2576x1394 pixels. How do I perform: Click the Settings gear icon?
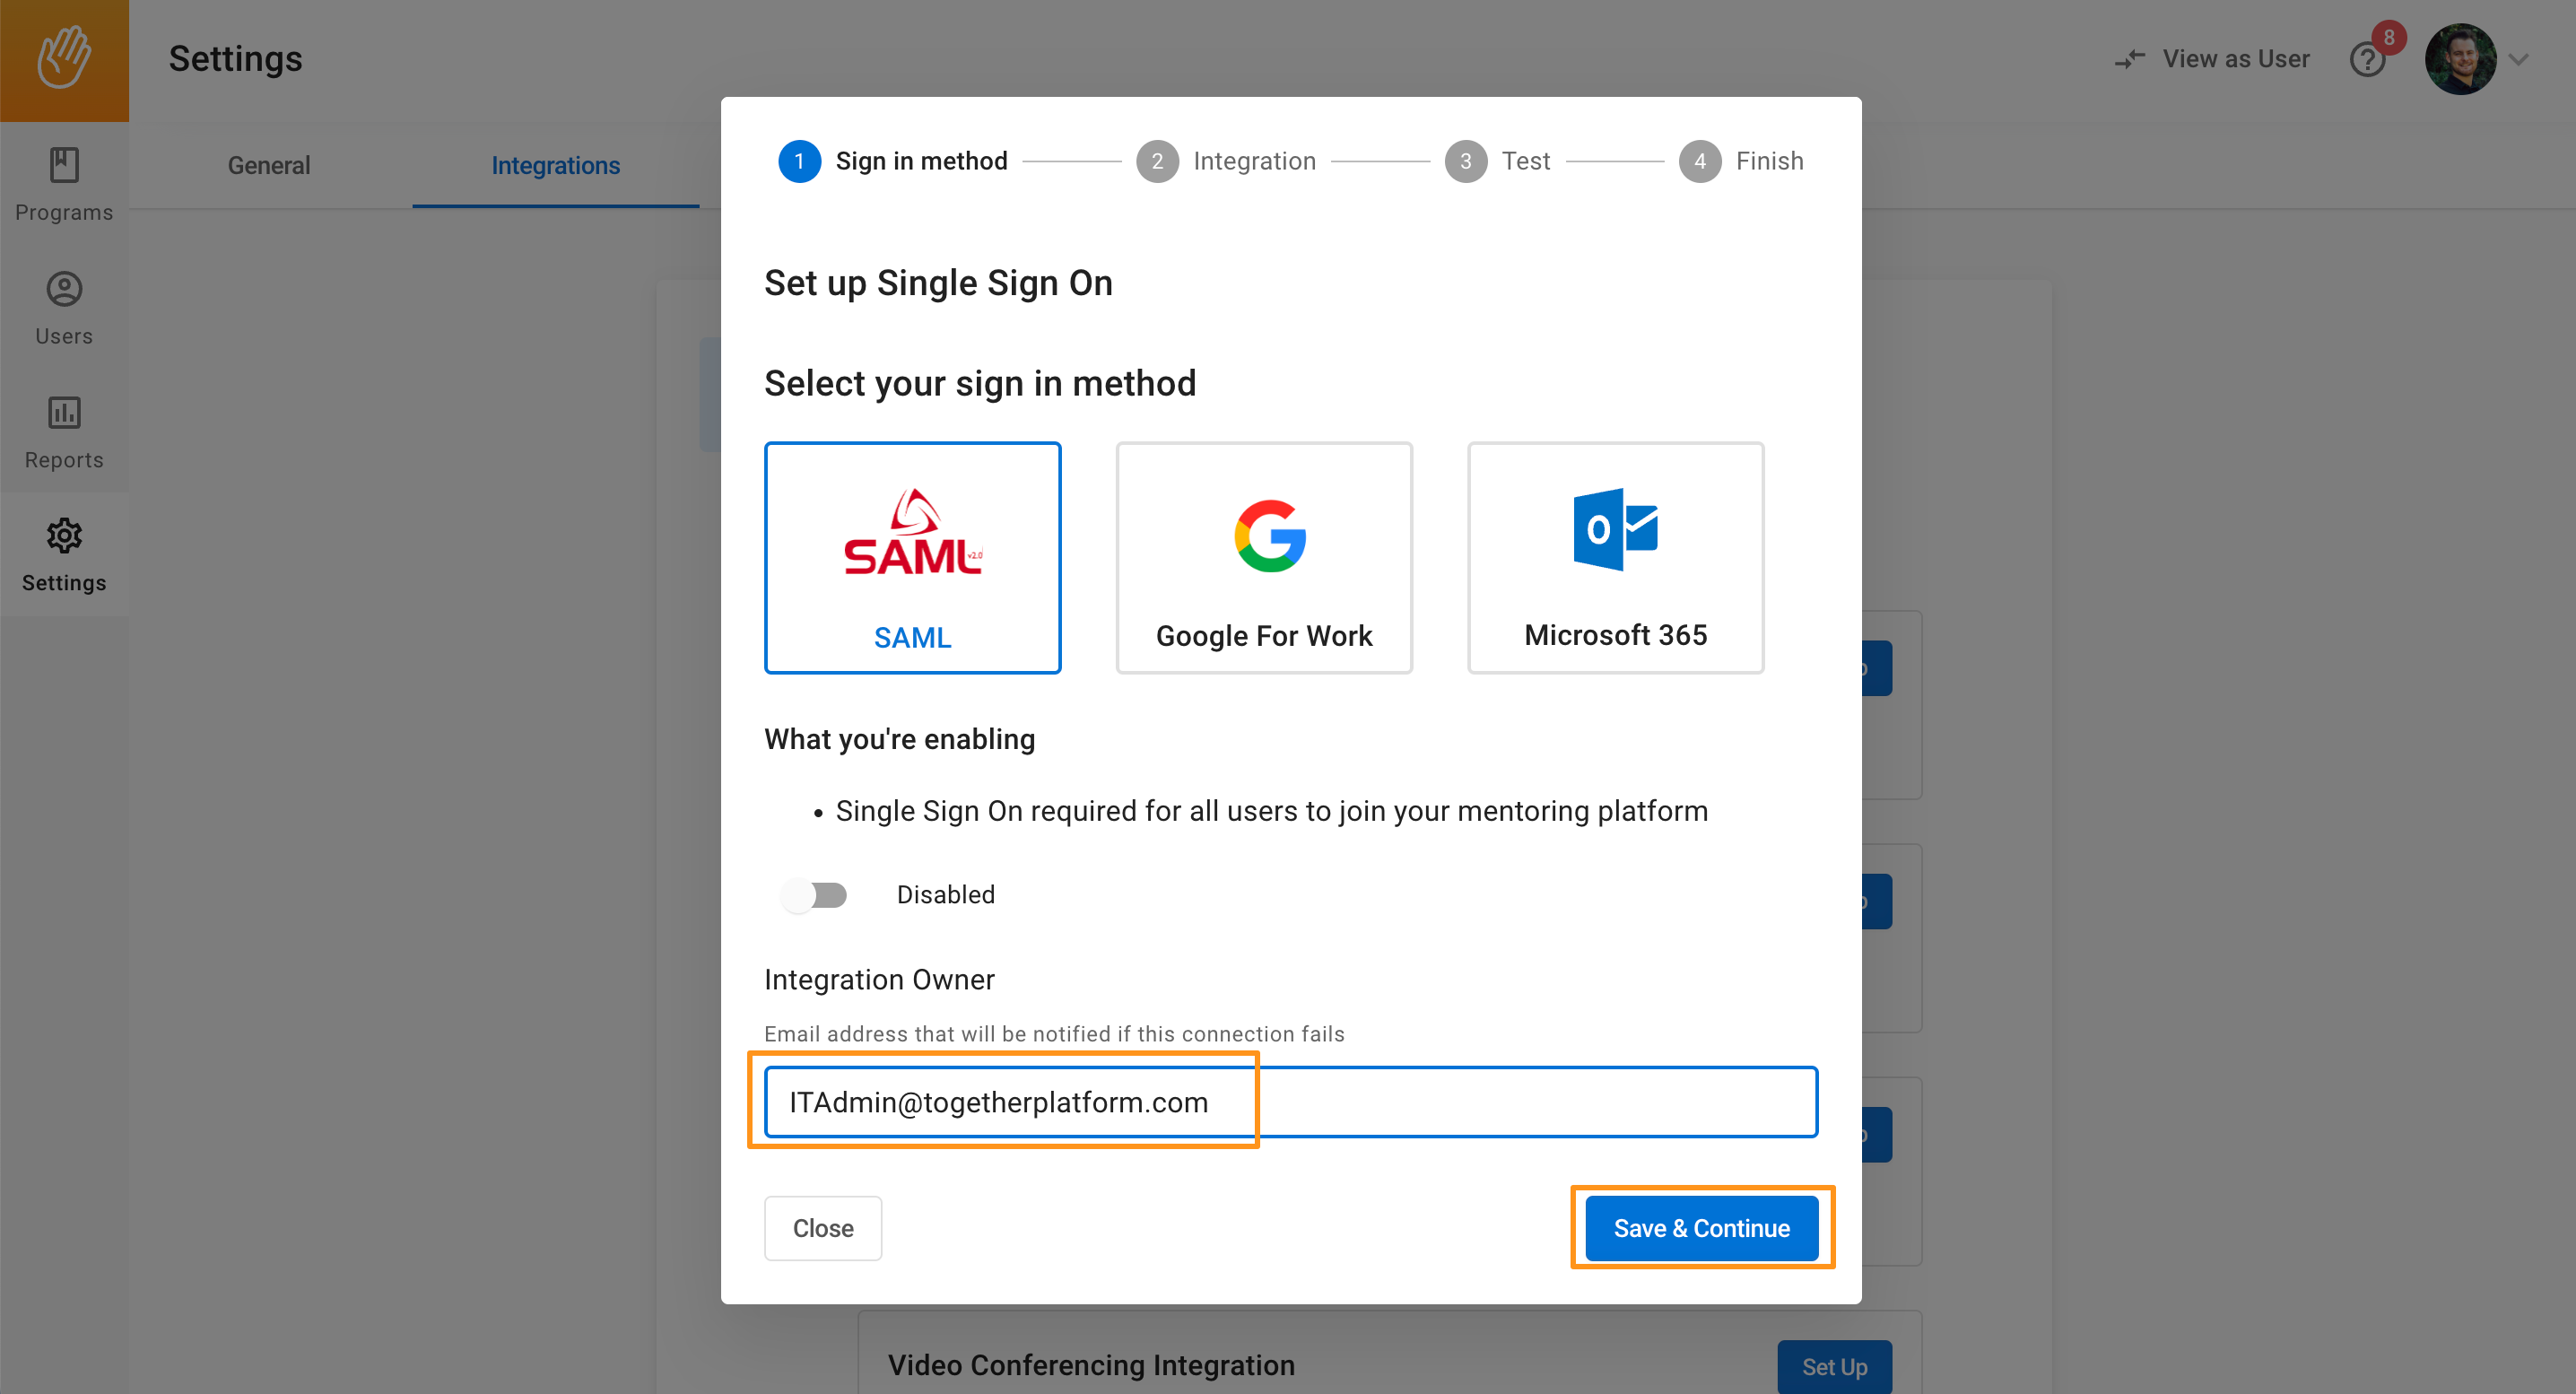tap(64, 536)
